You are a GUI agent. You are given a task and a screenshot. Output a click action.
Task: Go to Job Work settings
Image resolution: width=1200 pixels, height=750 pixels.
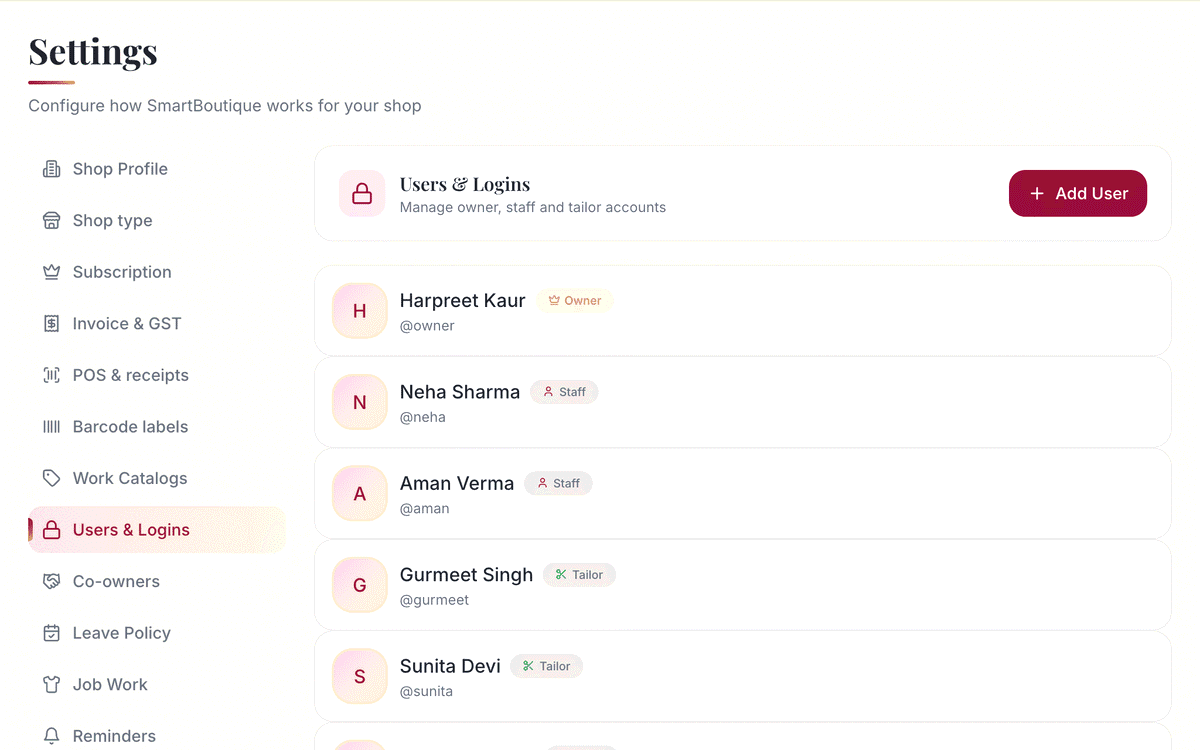click(x=157, y=684)
